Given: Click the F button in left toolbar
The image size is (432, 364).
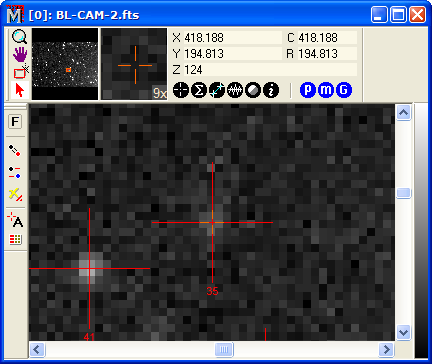Looking at the screenshot, I should (15, 122).
